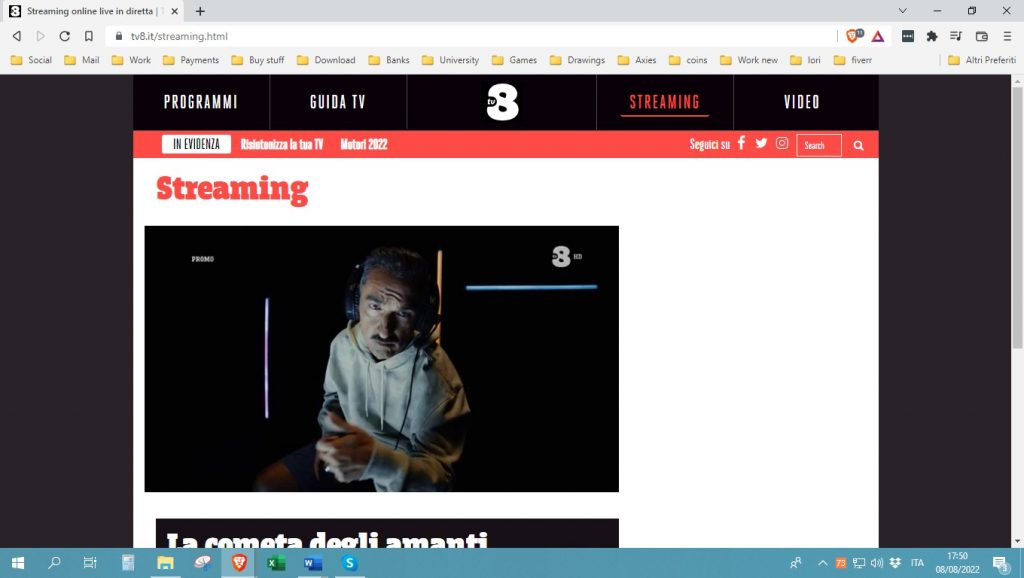Click the site search magnifier icon

click(858, 144)
